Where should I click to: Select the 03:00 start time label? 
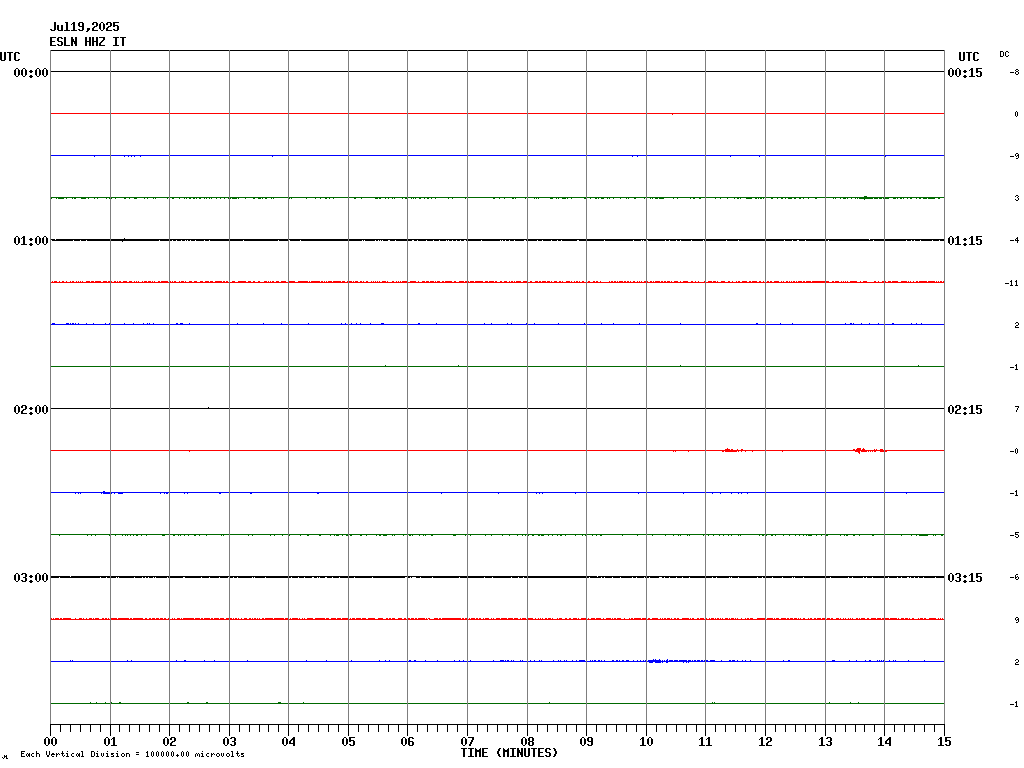click(x=31, y=578)
